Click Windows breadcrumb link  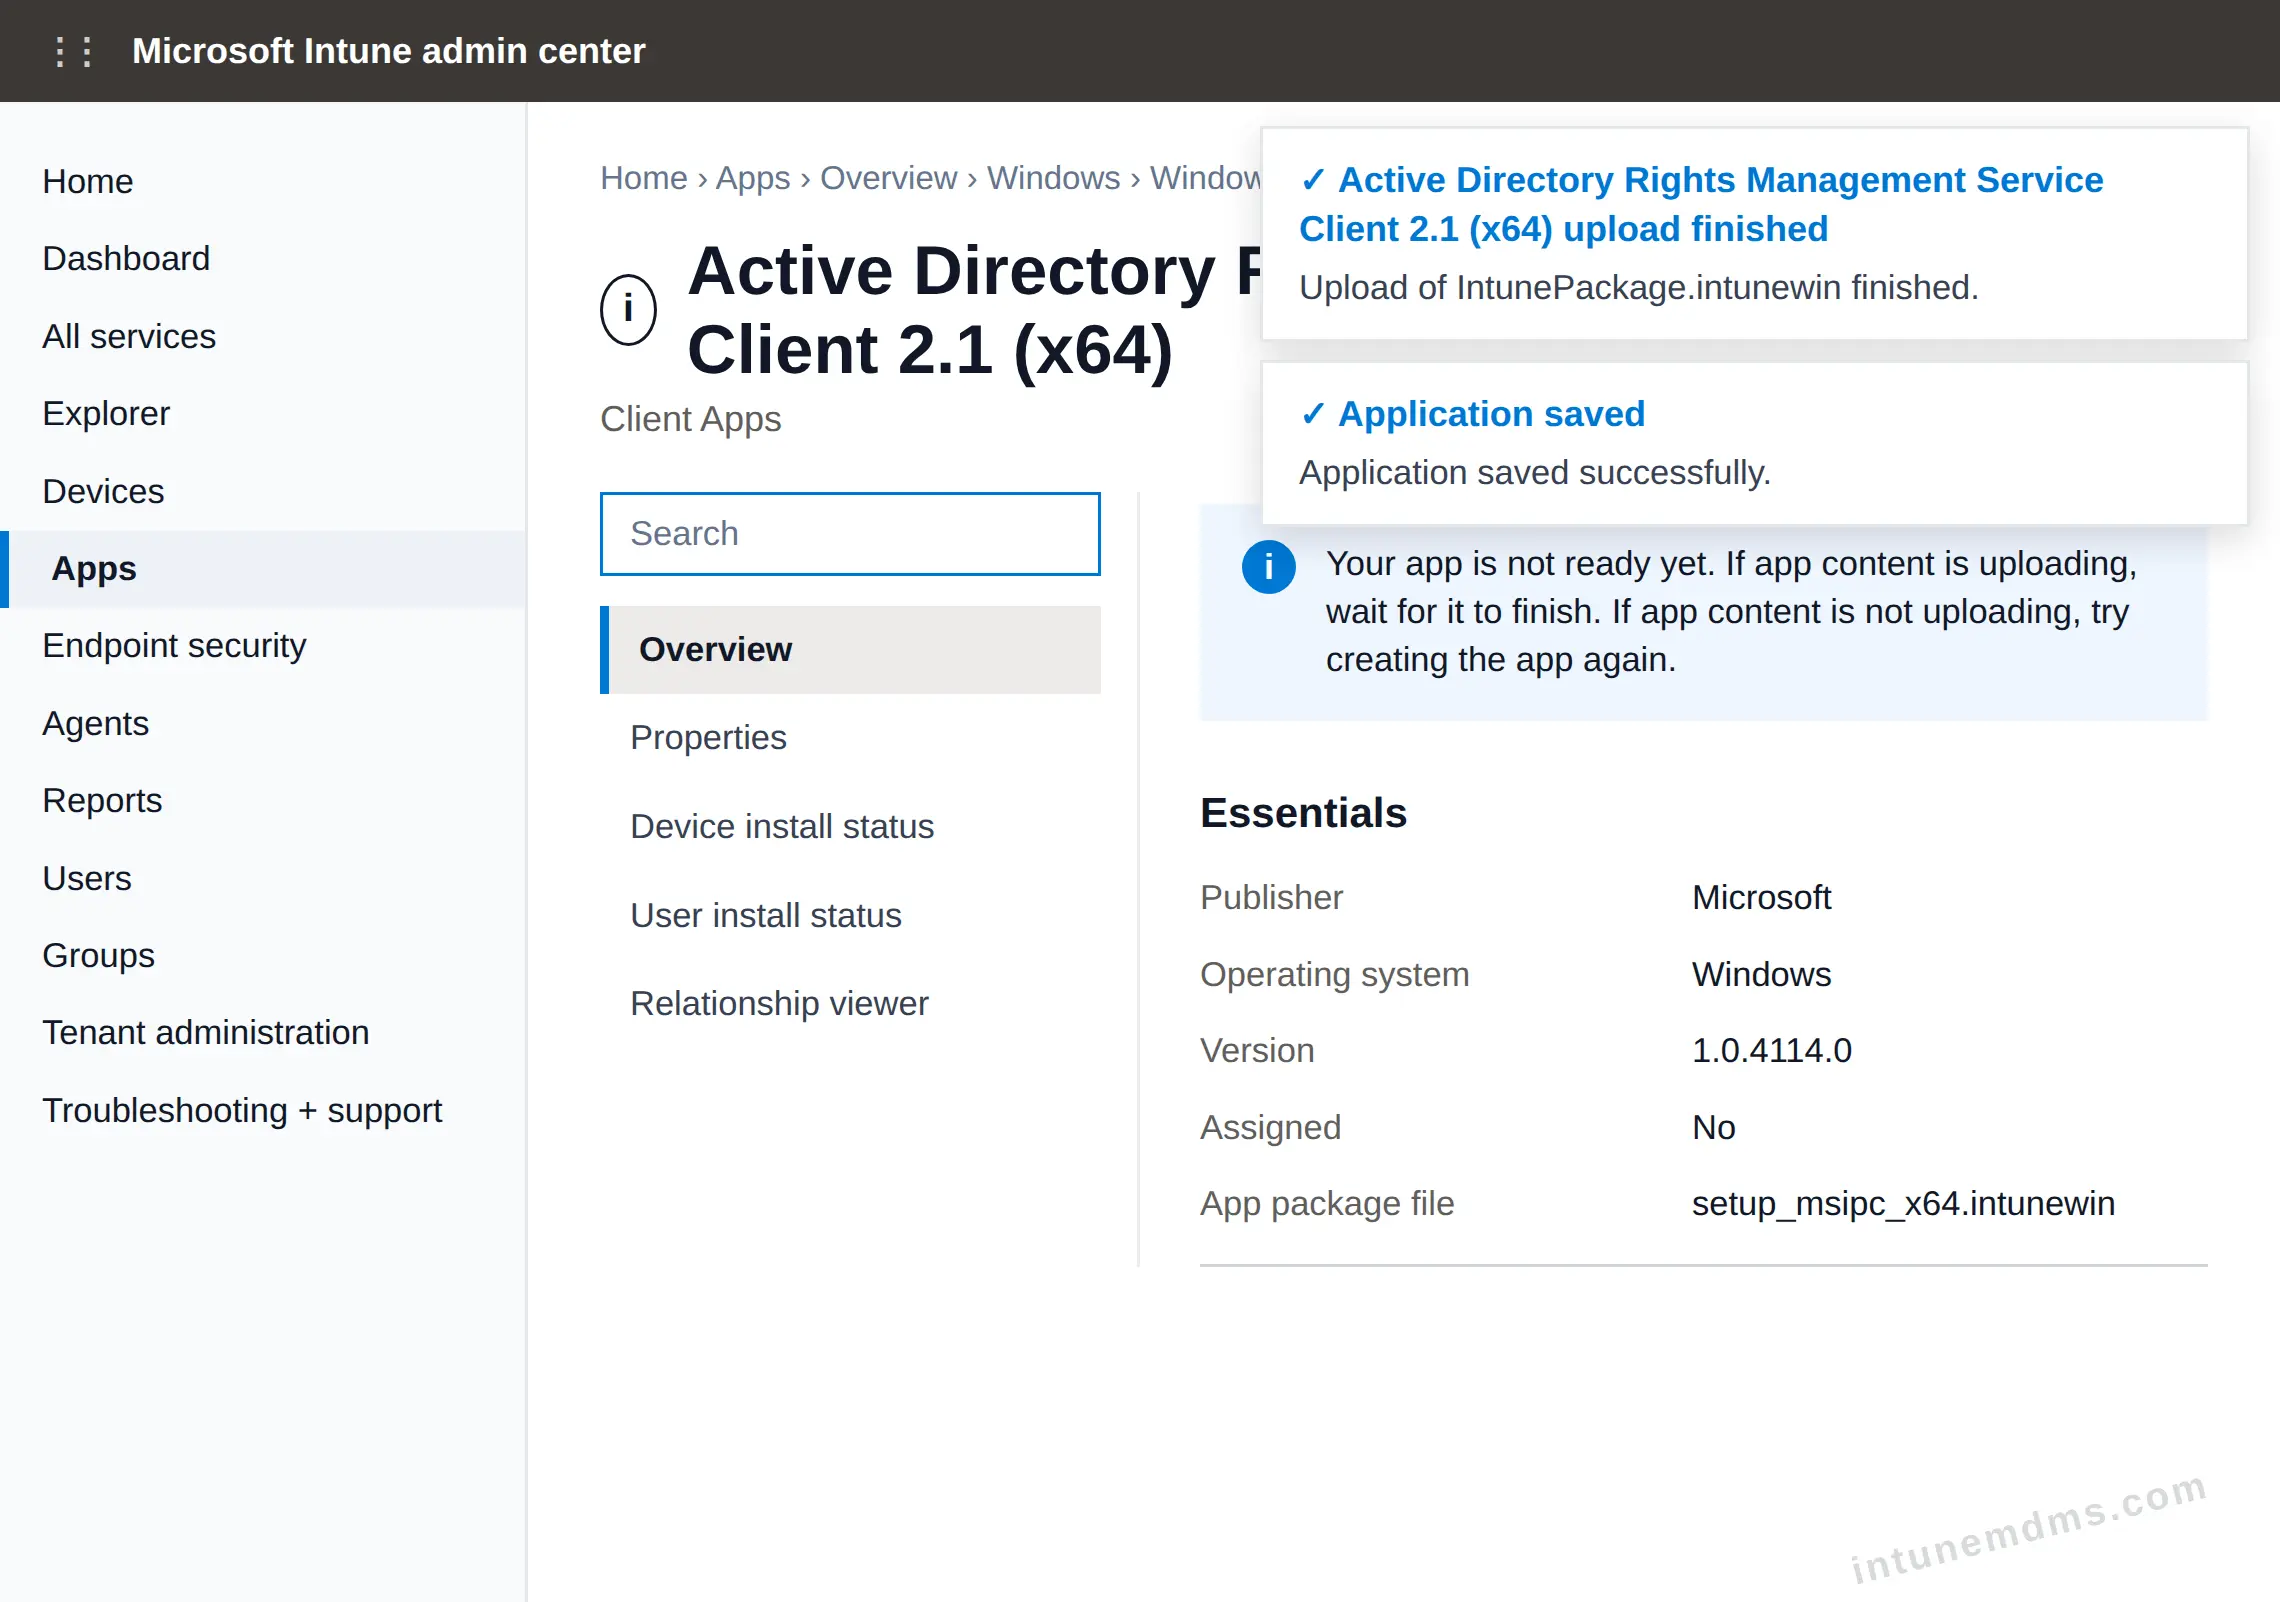click(x=1053, y=178)
